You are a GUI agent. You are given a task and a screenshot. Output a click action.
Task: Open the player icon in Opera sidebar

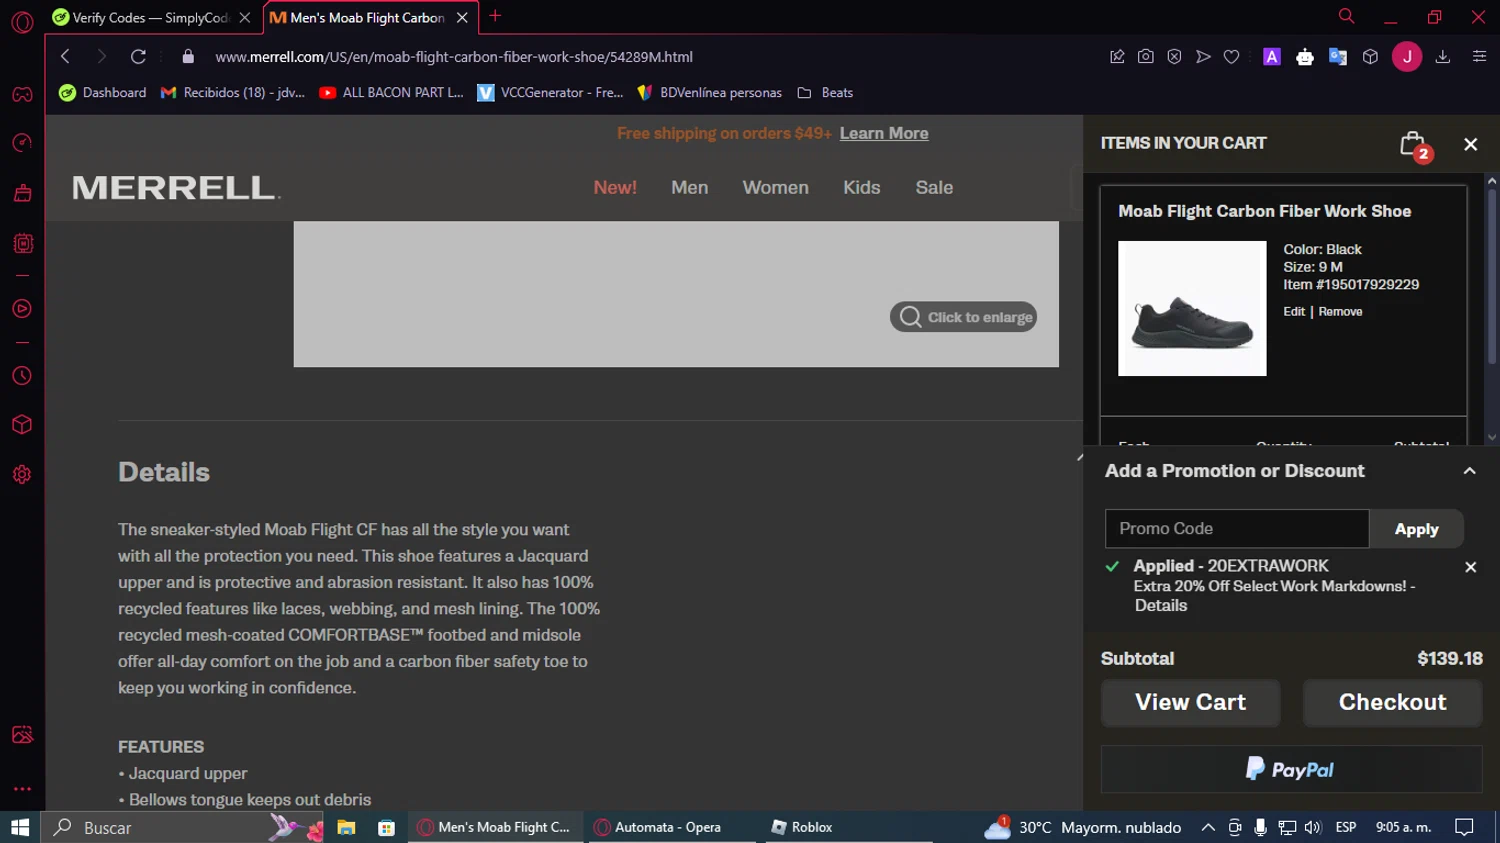click(22, 309)
